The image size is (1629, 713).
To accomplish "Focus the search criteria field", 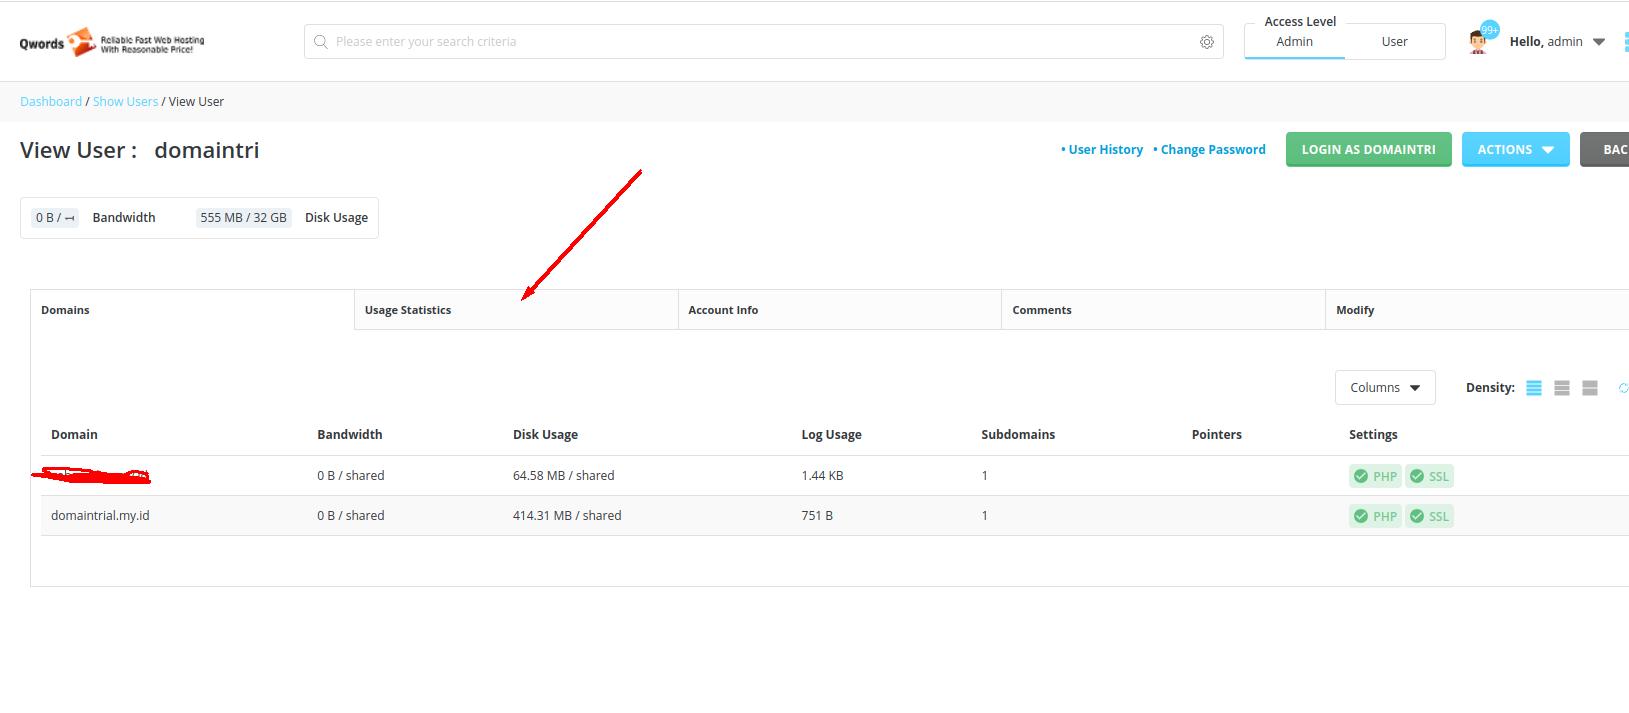I will [x=764, y=42].
